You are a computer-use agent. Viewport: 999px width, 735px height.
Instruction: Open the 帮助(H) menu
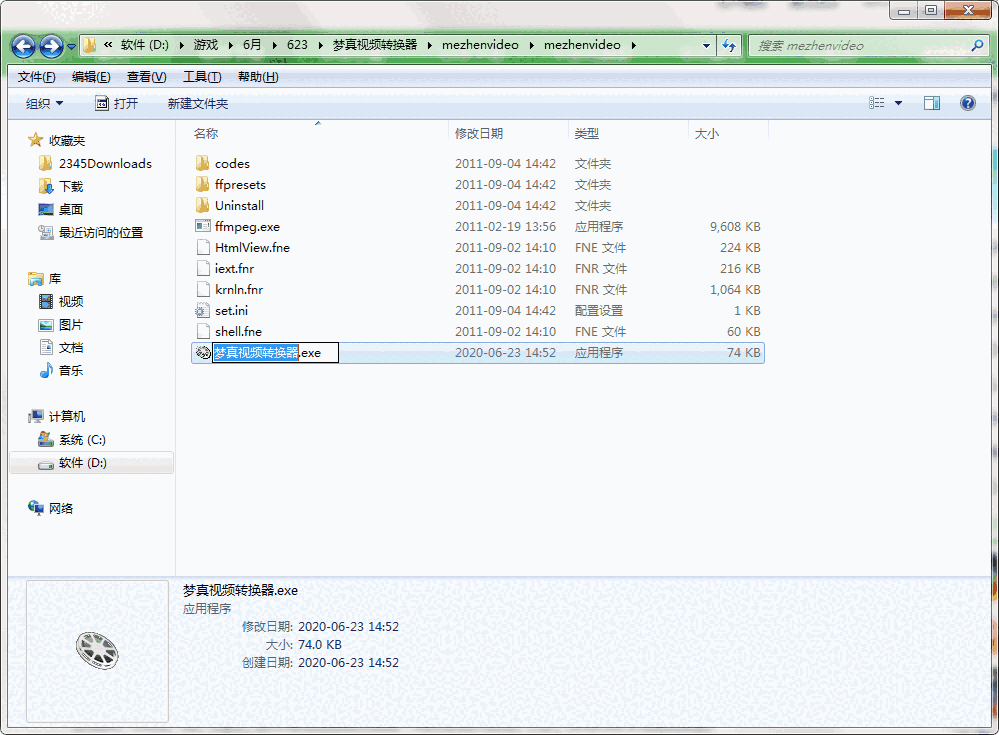tap(258, 77)
